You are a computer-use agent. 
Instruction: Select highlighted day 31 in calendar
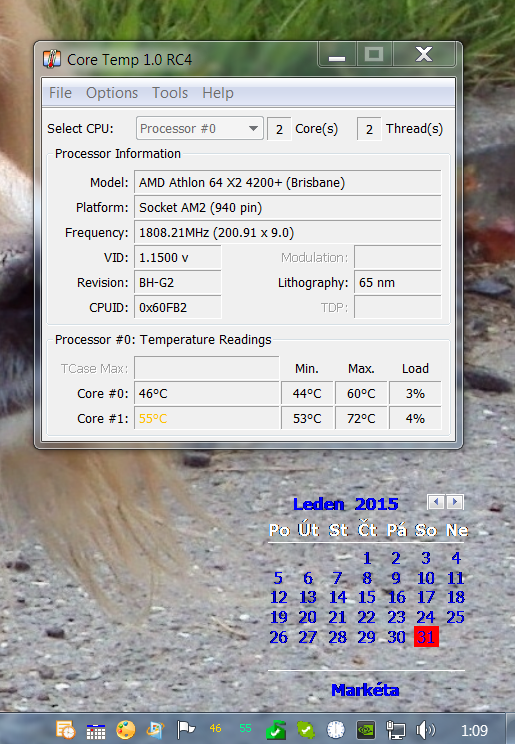tap(426, 637)
